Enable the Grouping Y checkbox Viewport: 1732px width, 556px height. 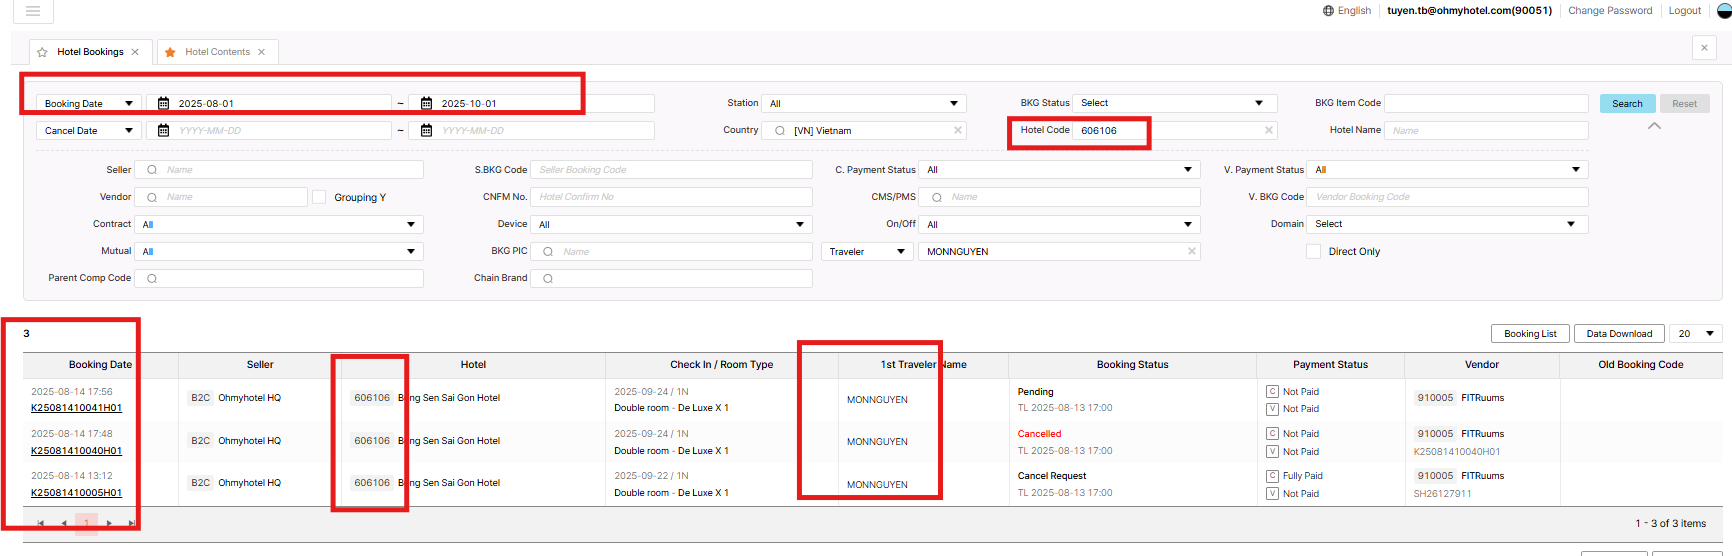319,197
